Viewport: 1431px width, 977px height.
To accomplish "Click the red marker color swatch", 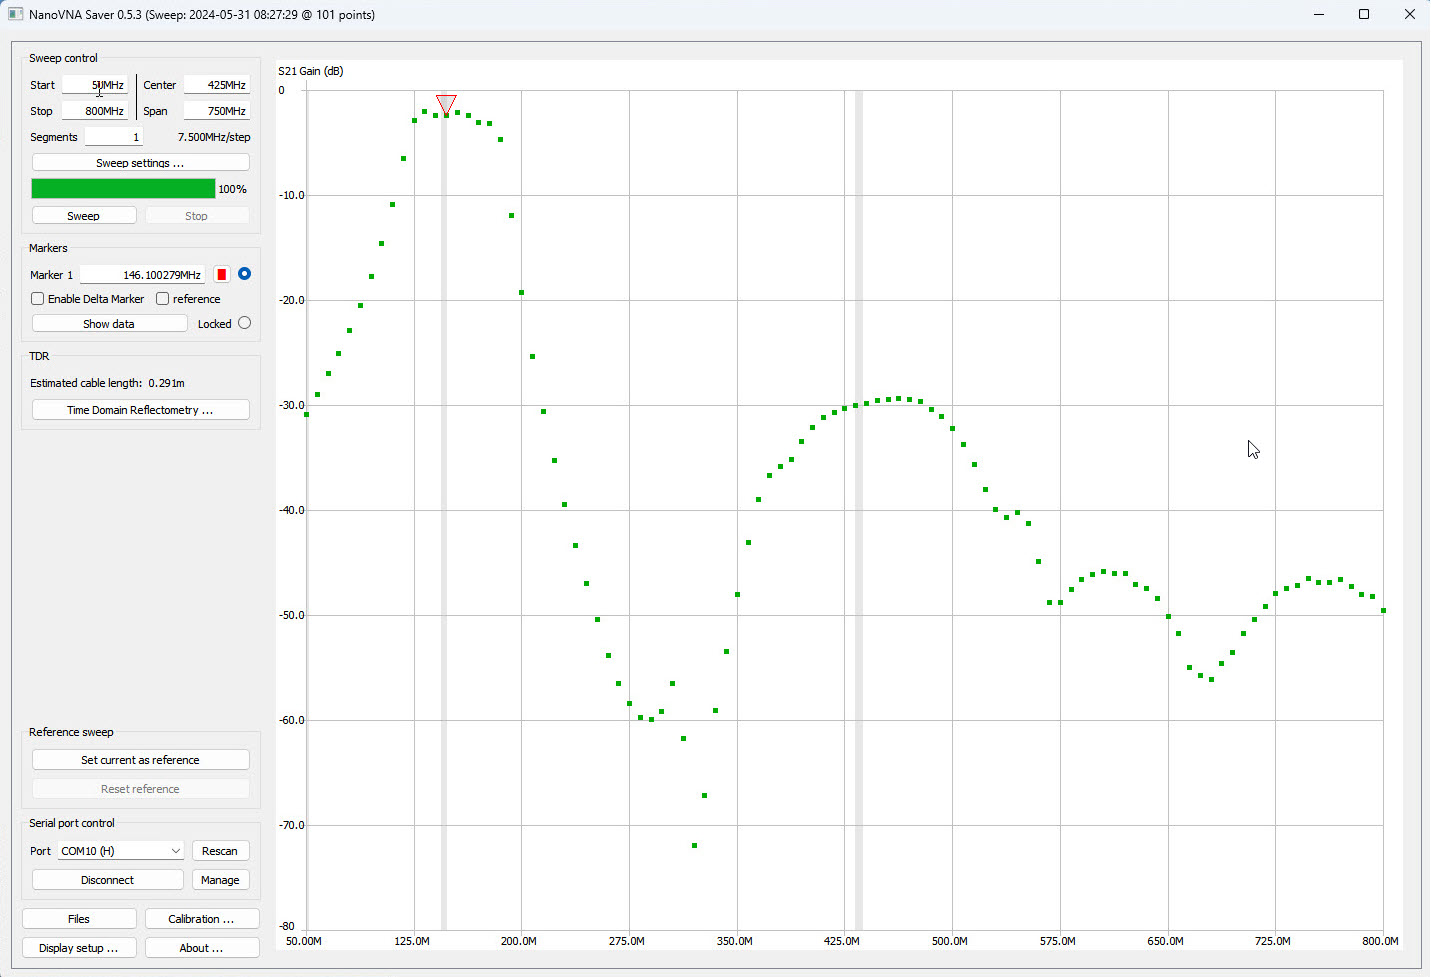I will click(221, 274).
